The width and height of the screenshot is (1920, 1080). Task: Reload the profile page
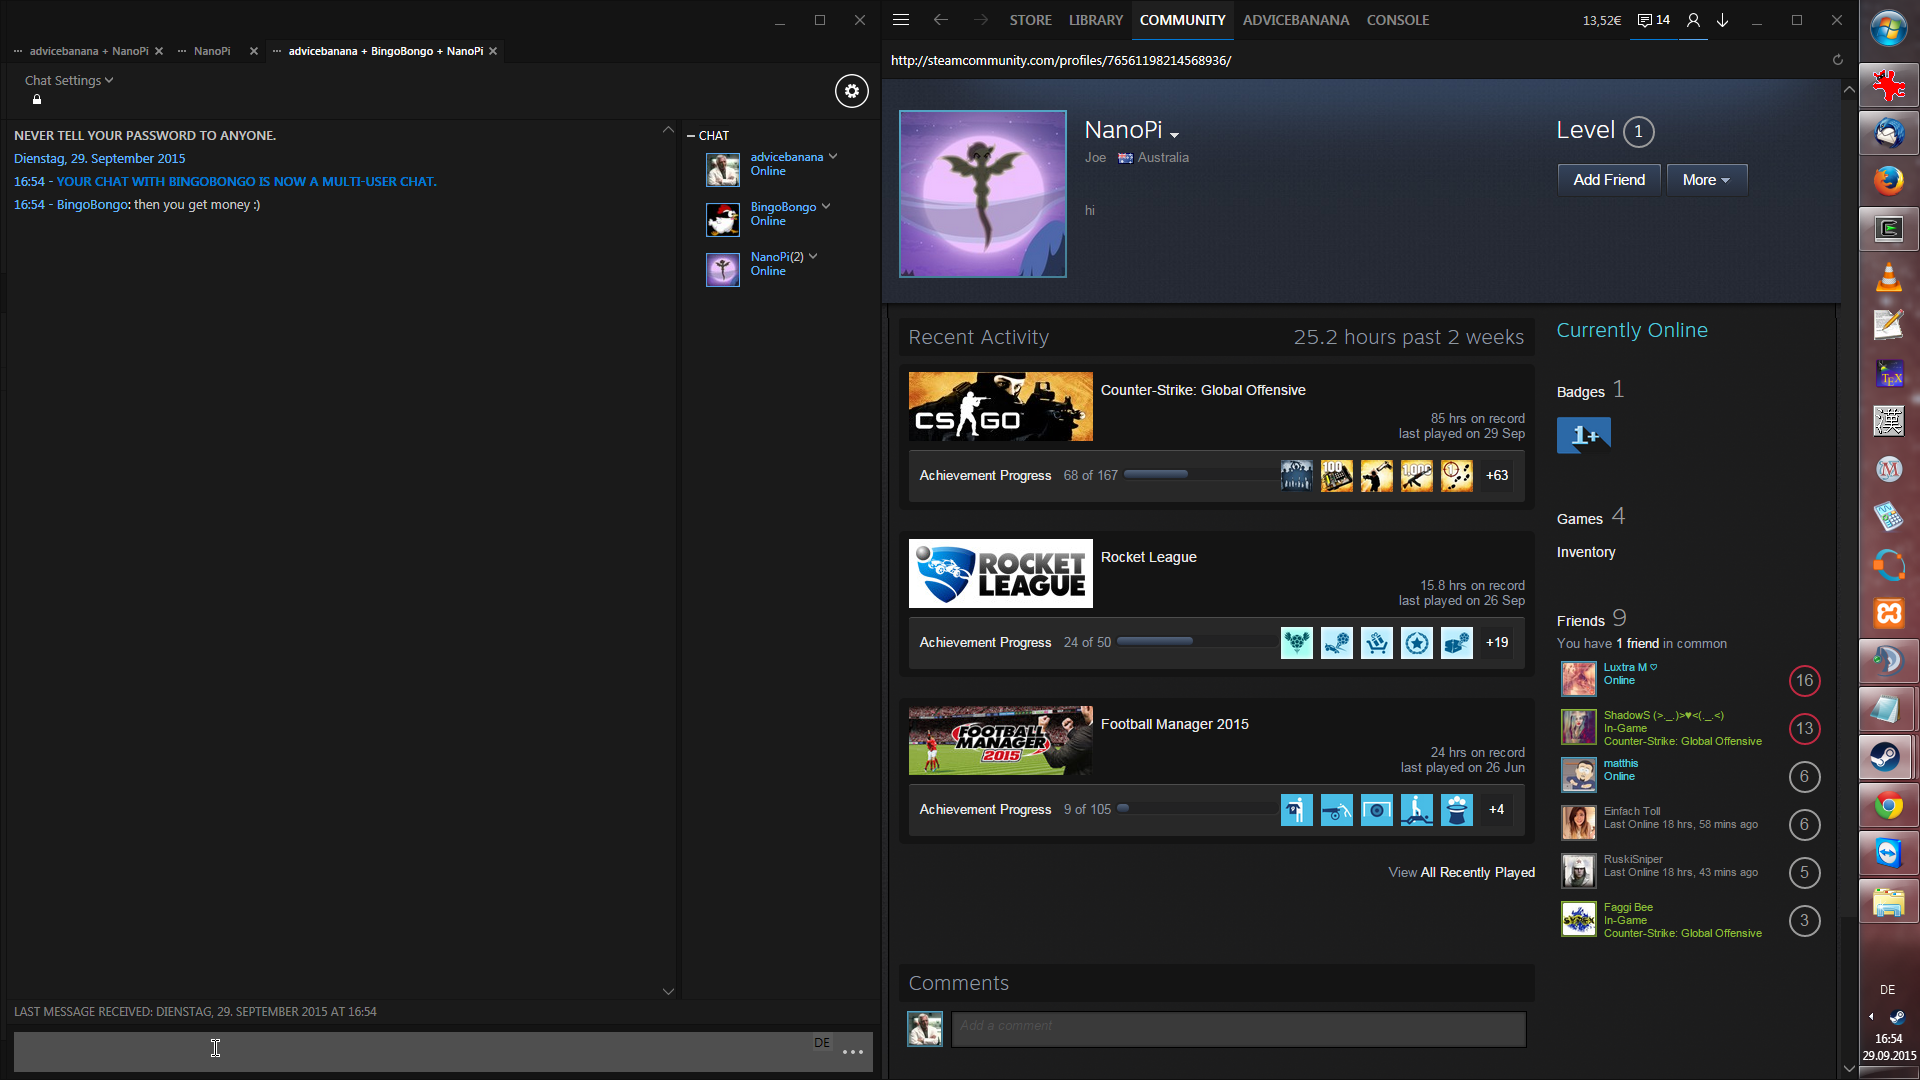click(1837, 60)
